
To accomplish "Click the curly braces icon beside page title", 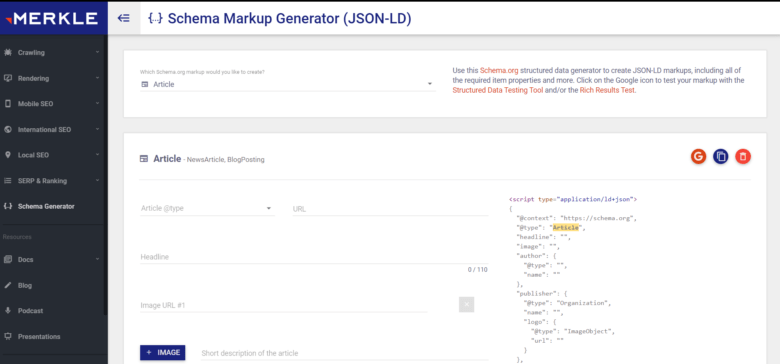I will pos(155,18).
